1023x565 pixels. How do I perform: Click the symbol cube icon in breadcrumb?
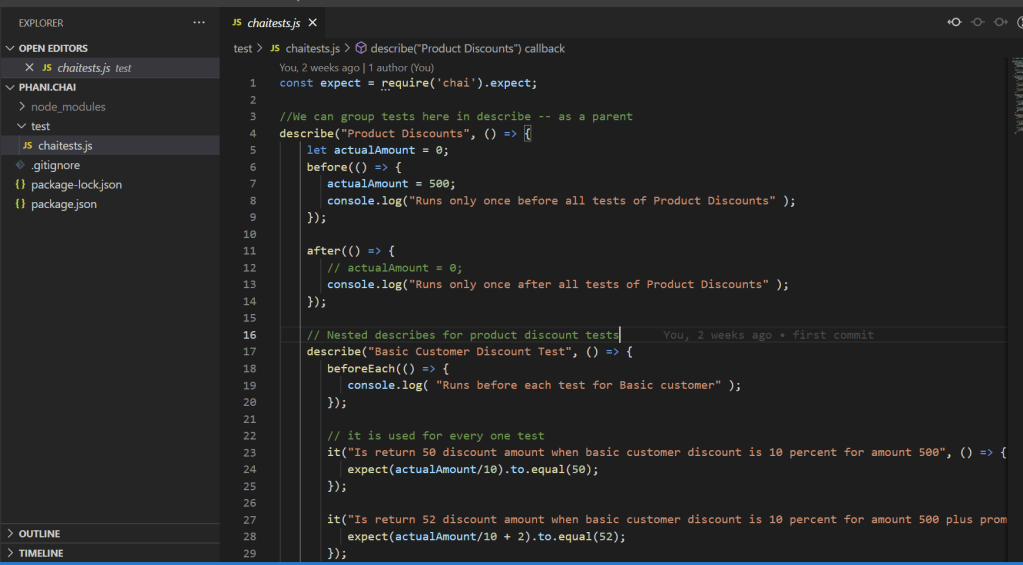[361, 48]
